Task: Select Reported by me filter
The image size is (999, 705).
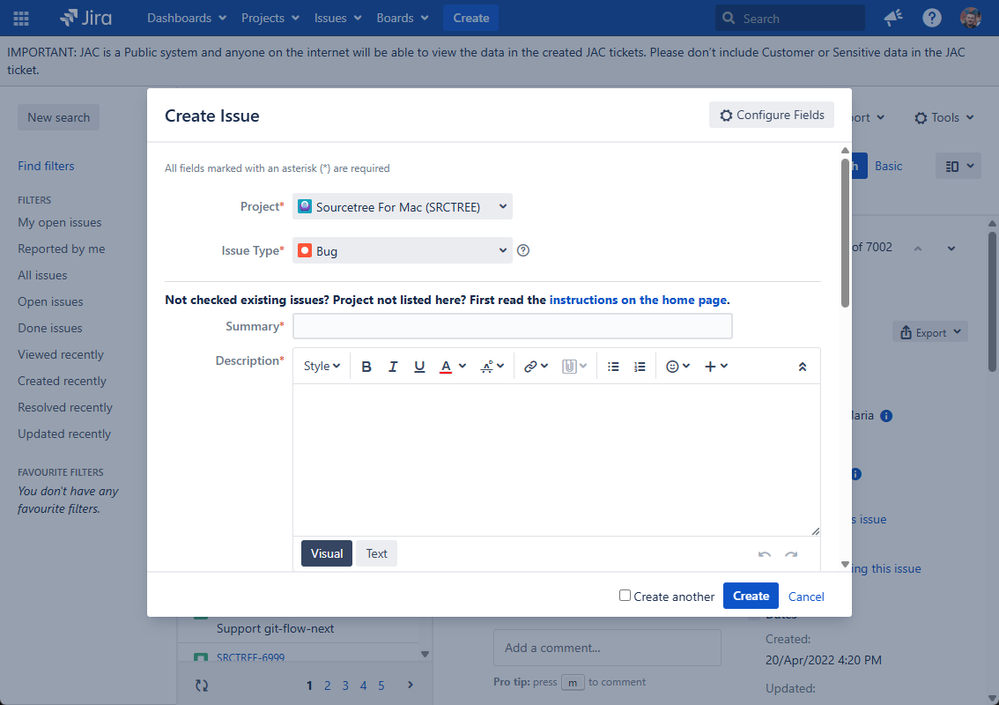Action: (61, 249)
